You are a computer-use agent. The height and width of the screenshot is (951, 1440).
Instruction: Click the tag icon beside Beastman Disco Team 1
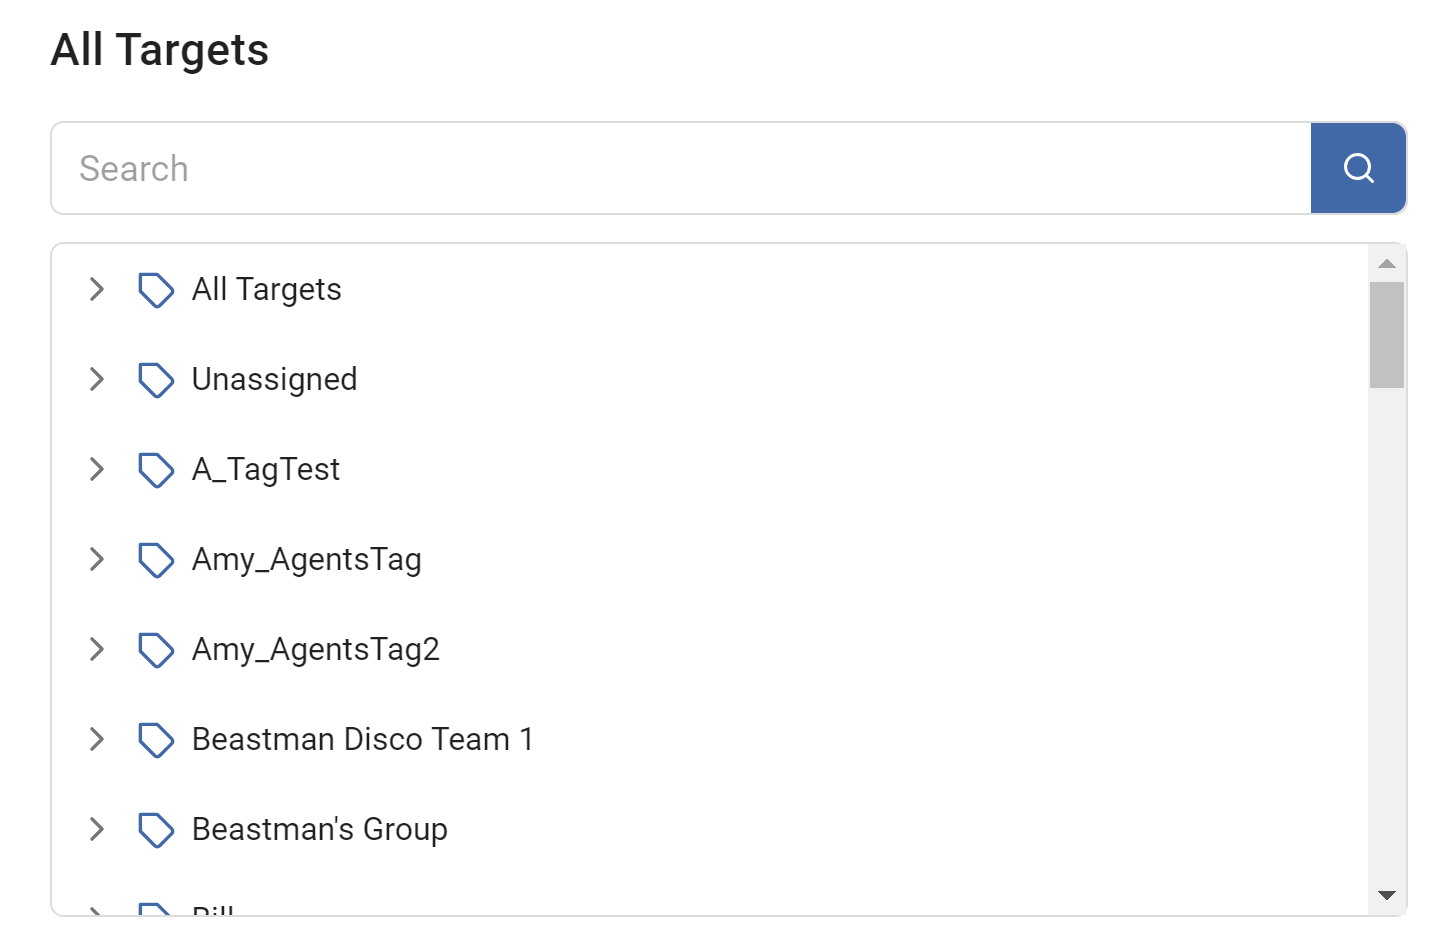tap(156, 740)
